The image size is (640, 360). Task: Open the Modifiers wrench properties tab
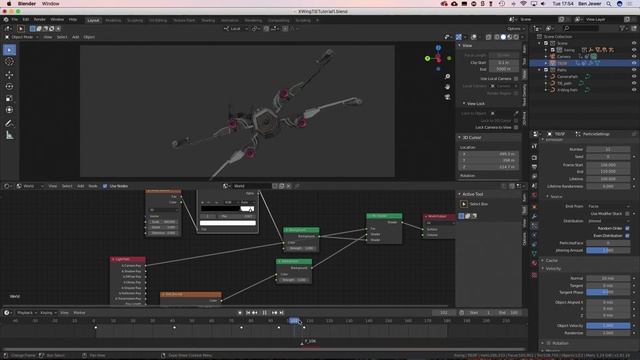tap(534, 216)
